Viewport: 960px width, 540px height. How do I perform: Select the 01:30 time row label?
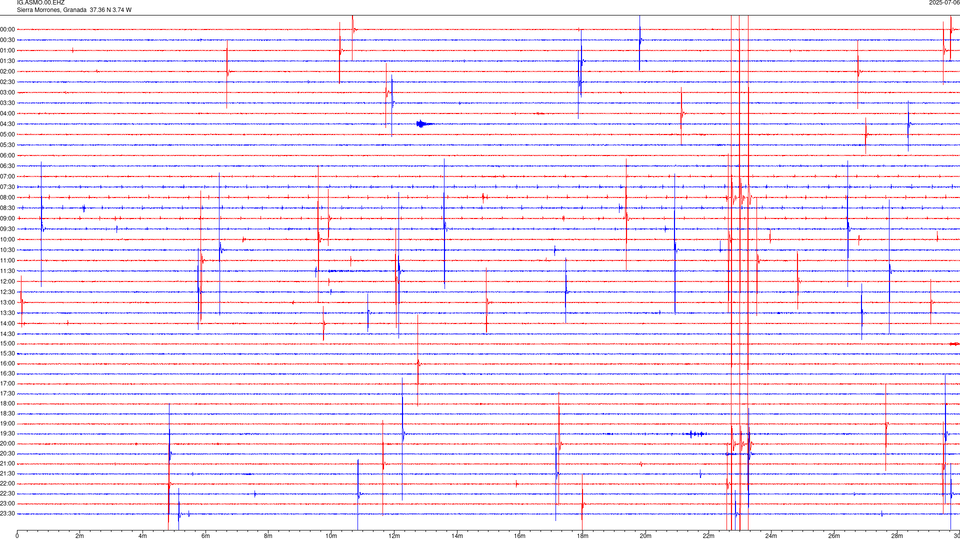(x=8, y=61)
